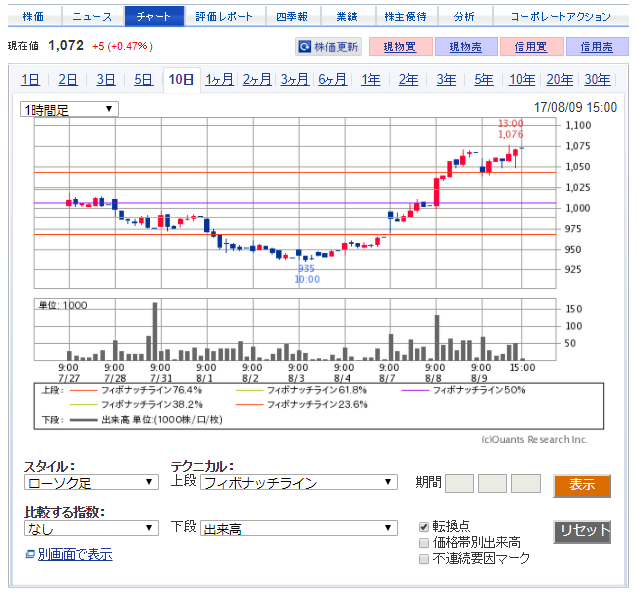
Task: Select the 2年 chart period
Action: [x=409, y=79]
